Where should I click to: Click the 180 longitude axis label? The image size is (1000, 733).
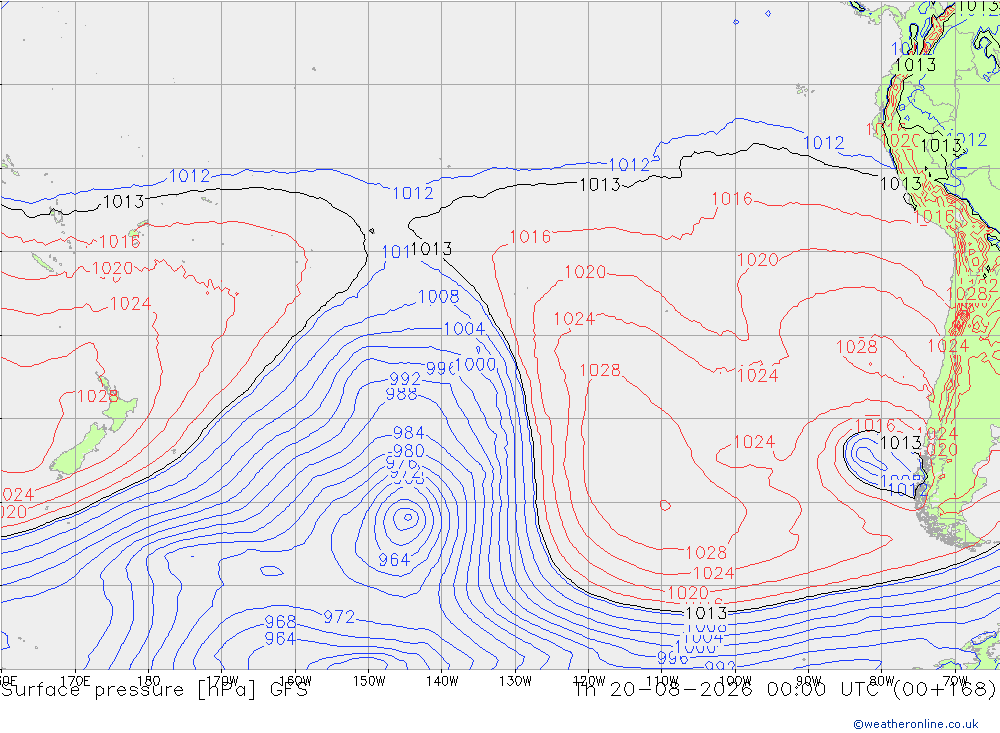tap(149, 681)
